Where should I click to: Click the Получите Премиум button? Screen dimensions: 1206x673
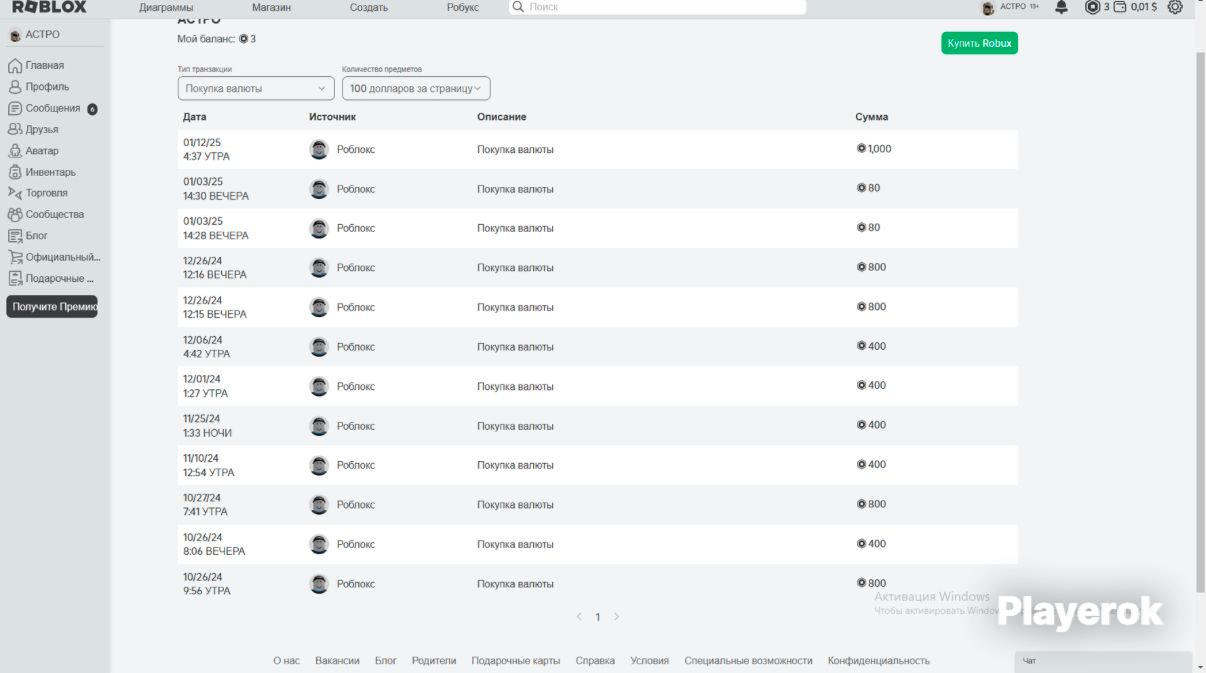tap(52, 307)
